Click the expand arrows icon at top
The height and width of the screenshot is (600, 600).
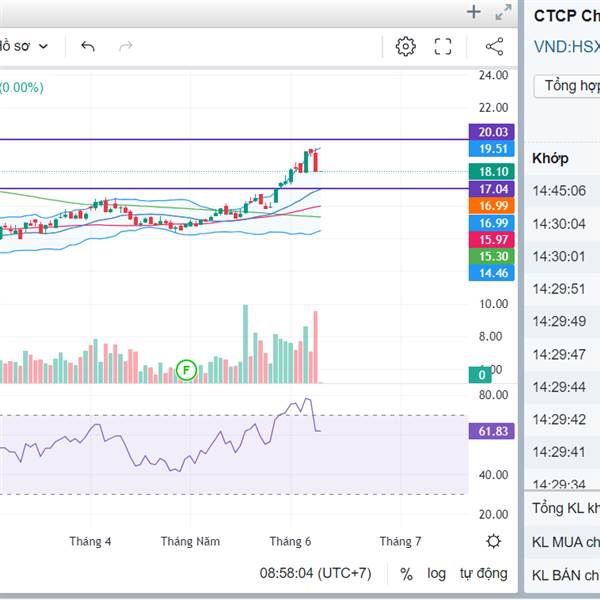click(x=503, y=13)
